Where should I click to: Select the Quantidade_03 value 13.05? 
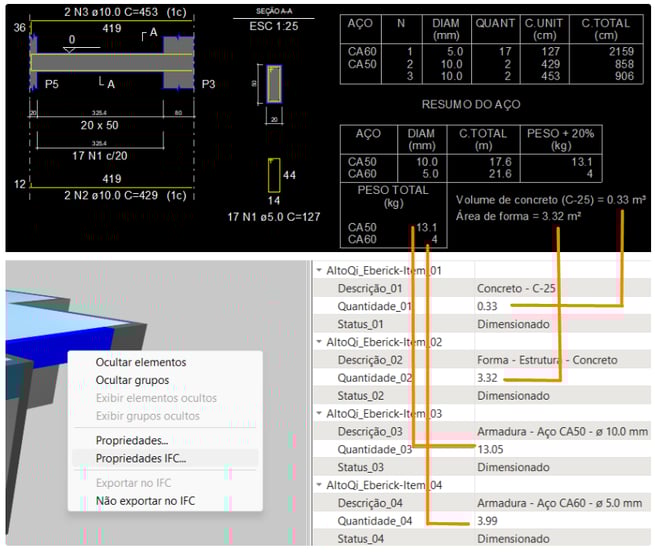coord(491,450)
